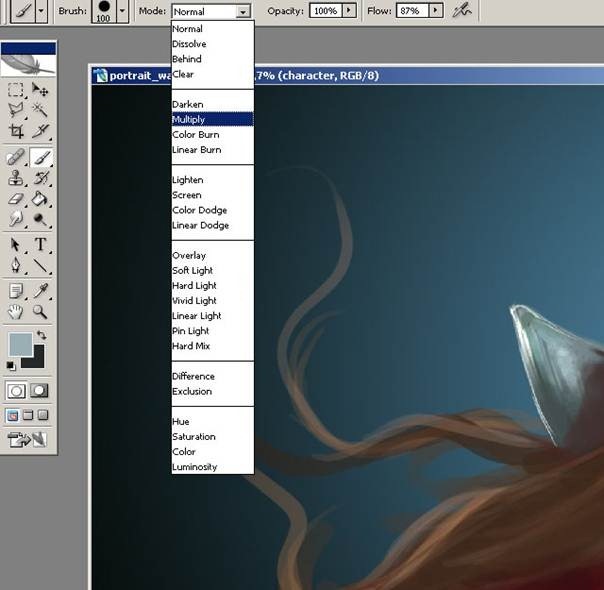Choose Darken blend mode
This screenshot has width=604, height=590.
(213, 104)
